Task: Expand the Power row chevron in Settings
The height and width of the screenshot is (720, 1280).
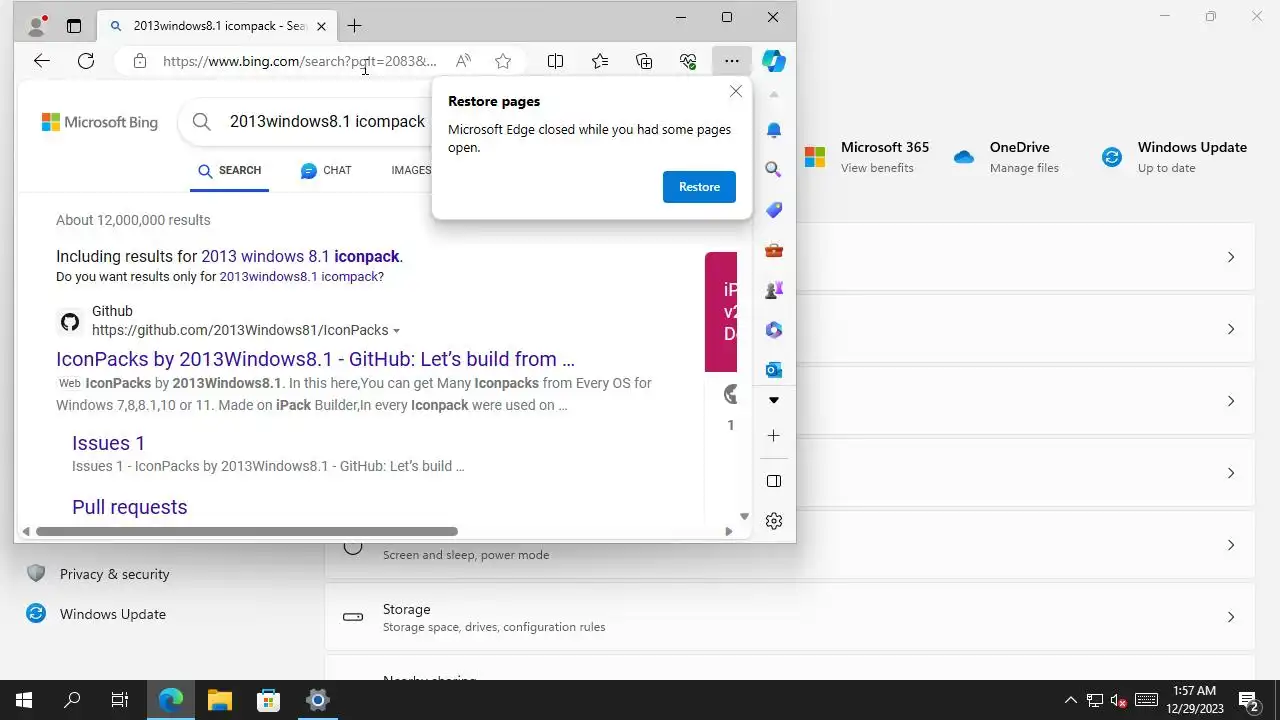Action: [x=1231, y=545]
